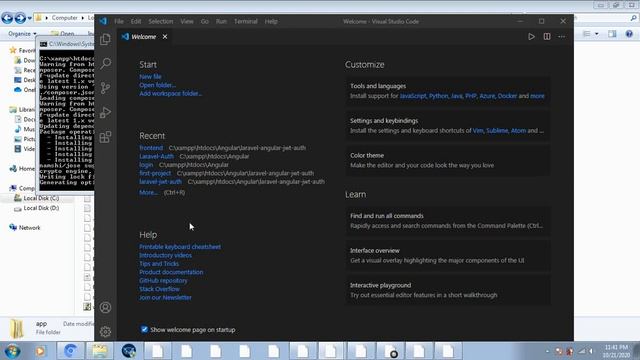Image resolution: width=640 pixels, height=360 pixels.
Task: Open the Extensions view
Action: pyautogui.click(x=105, y=137)
